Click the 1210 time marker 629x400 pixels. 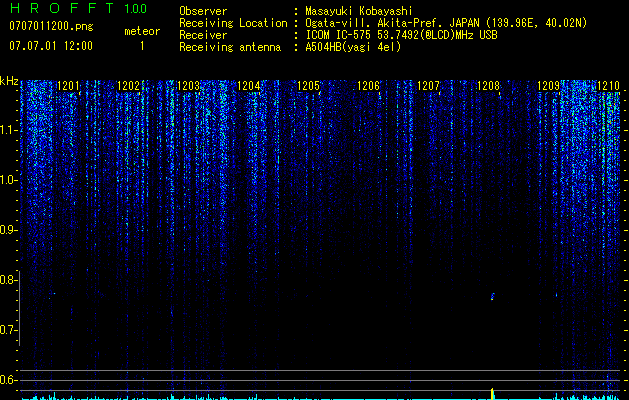[609, 86]
